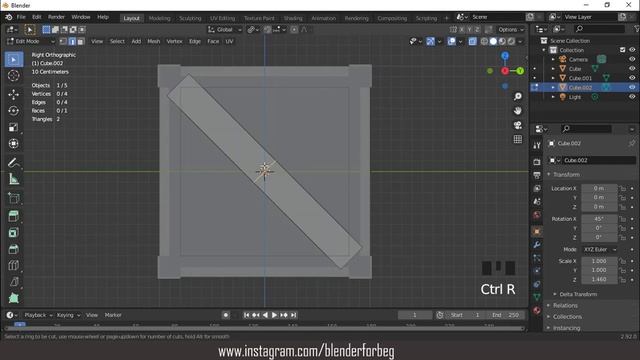640x360 pixels.
Task: Hide the Light object in outliner
Action: 632,97
